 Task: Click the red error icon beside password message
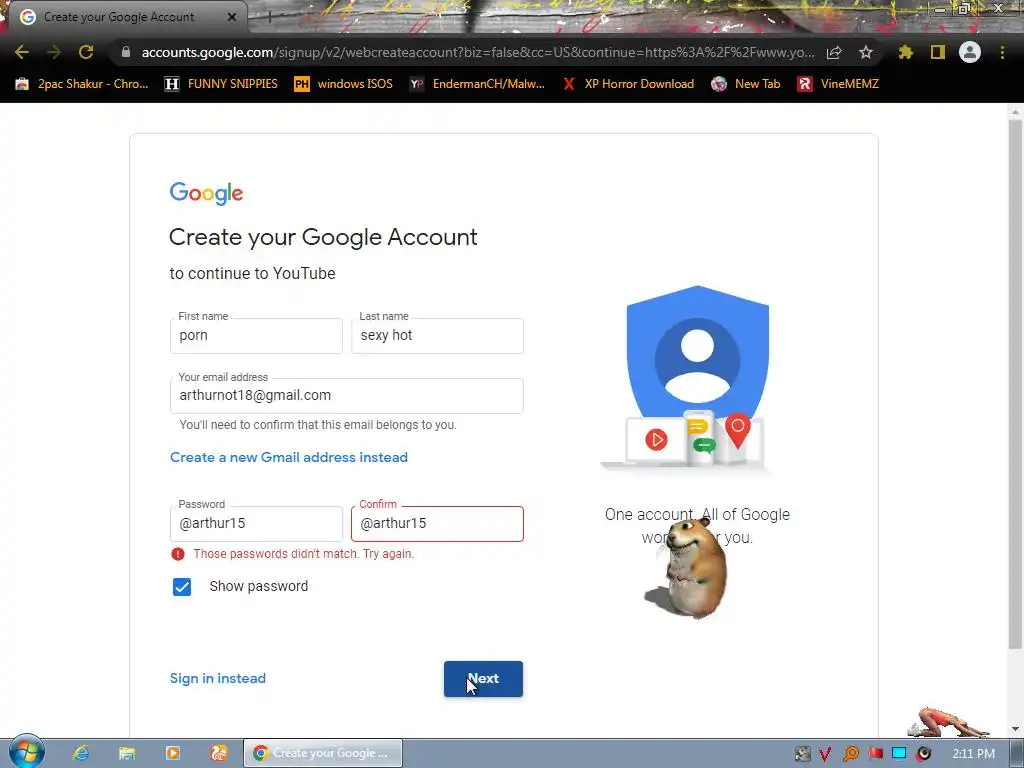pos(178,554)
